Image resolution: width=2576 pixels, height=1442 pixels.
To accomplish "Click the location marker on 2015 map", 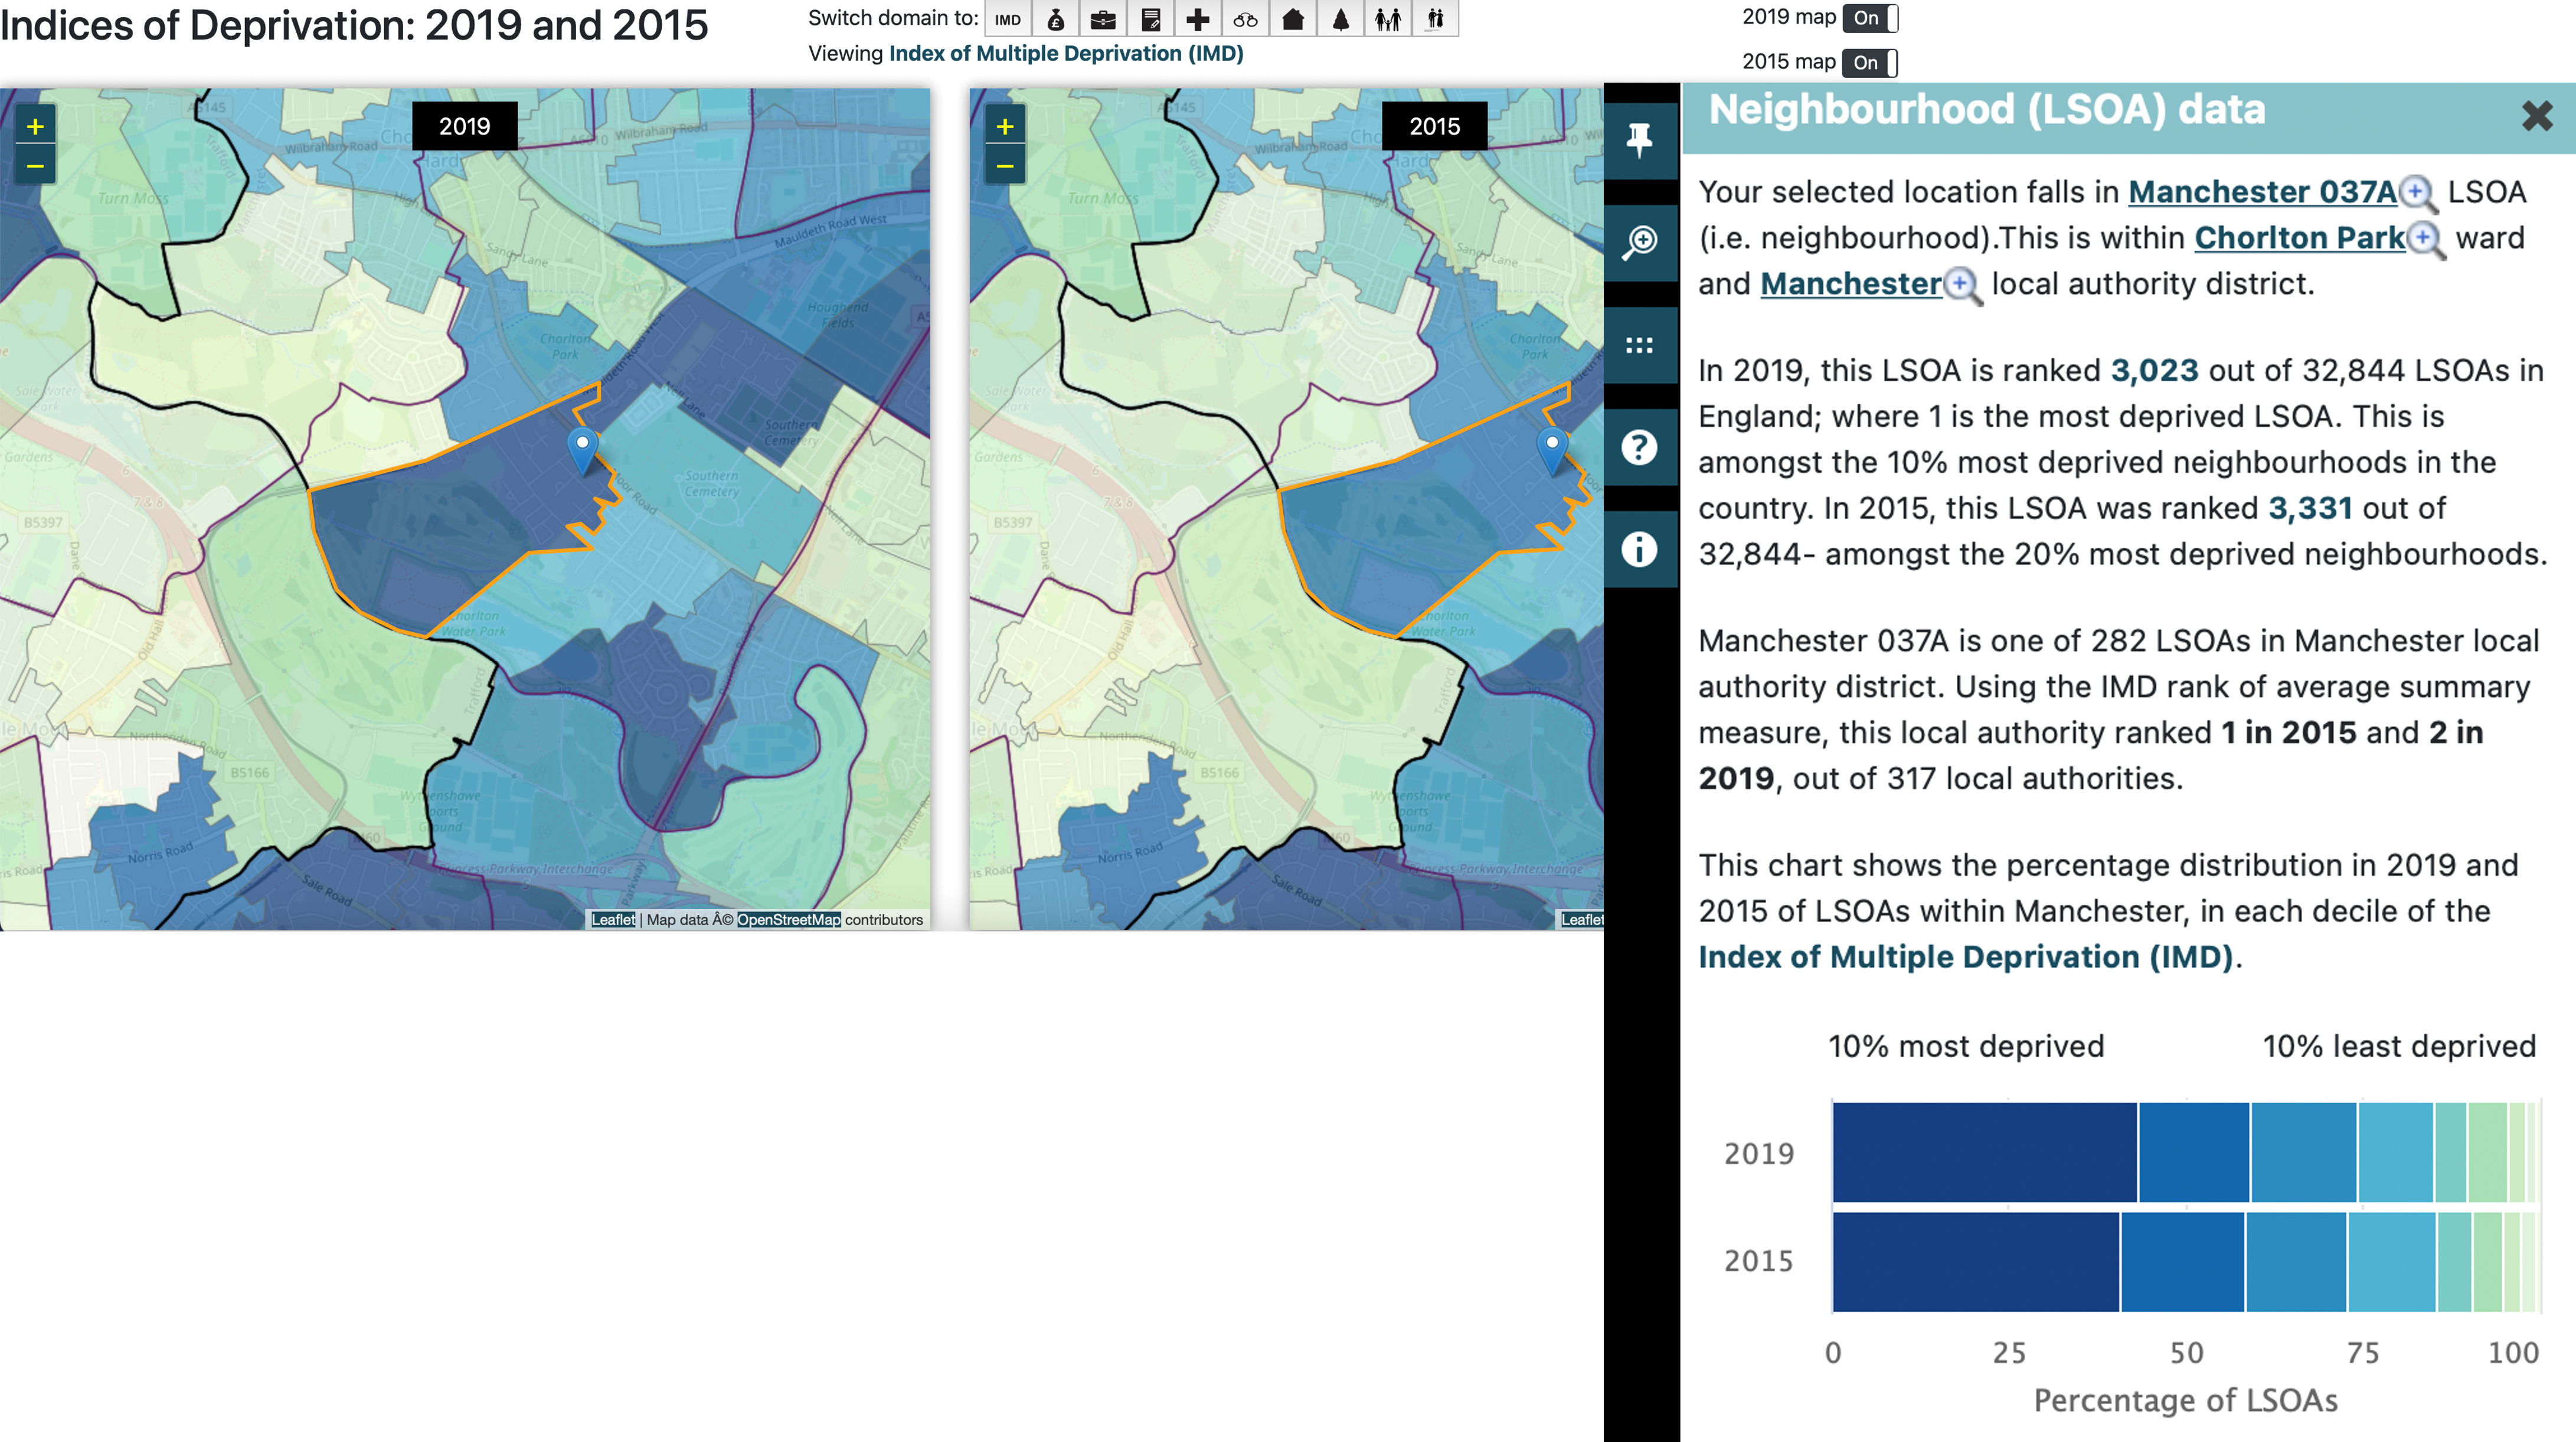I will 1552,451.
